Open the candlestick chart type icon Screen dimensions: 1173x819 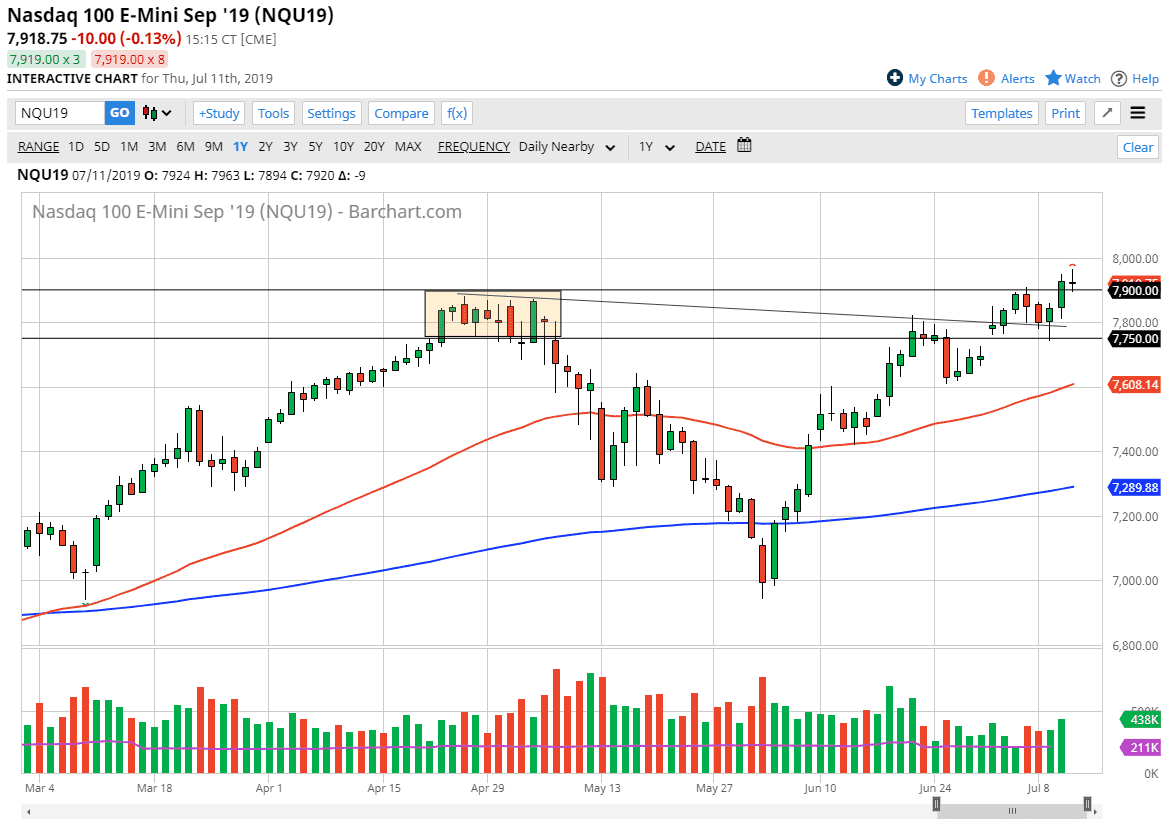click(x=148, y=113)
